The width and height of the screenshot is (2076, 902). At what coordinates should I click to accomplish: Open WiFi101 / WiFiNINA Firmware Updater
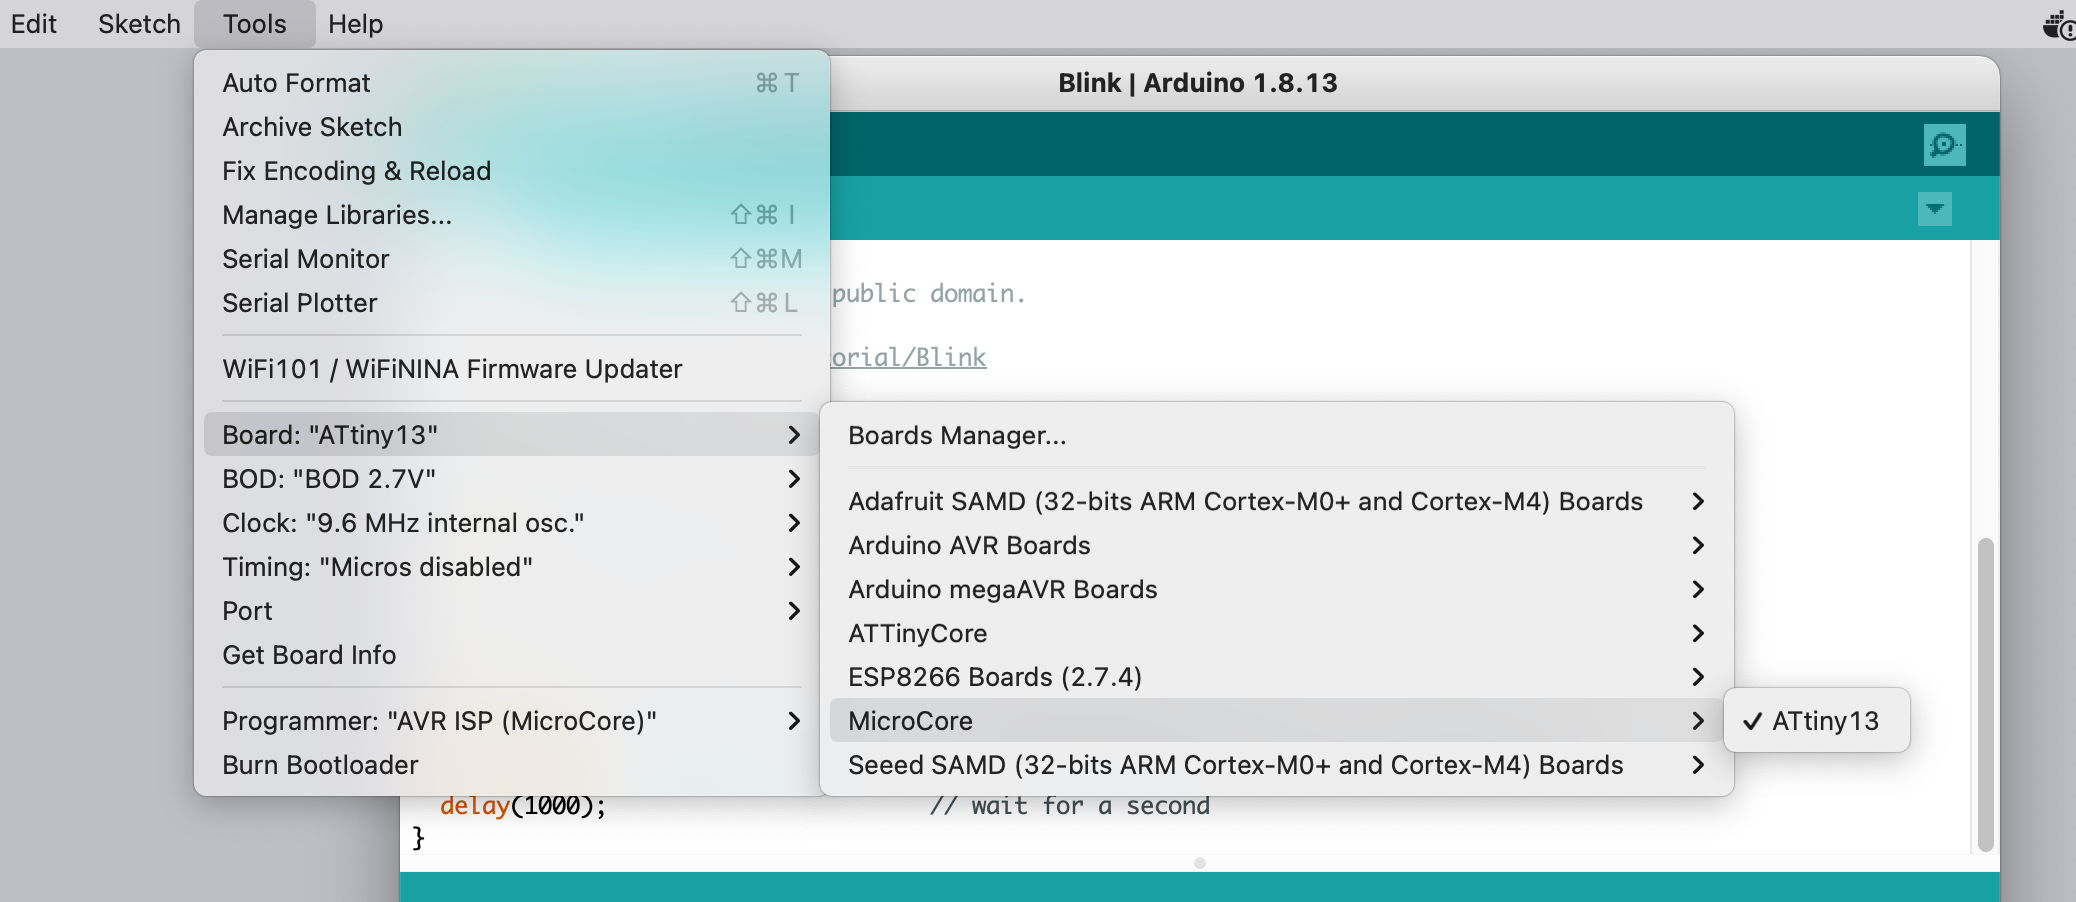(x=511, y=369)
